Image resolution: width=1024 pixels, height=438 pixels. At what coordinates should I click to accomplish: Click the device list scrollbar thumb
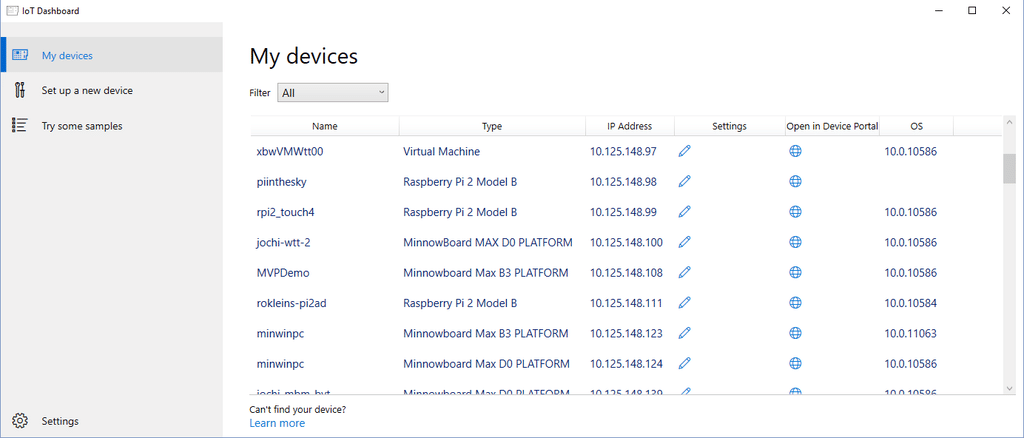[1010, 169]
